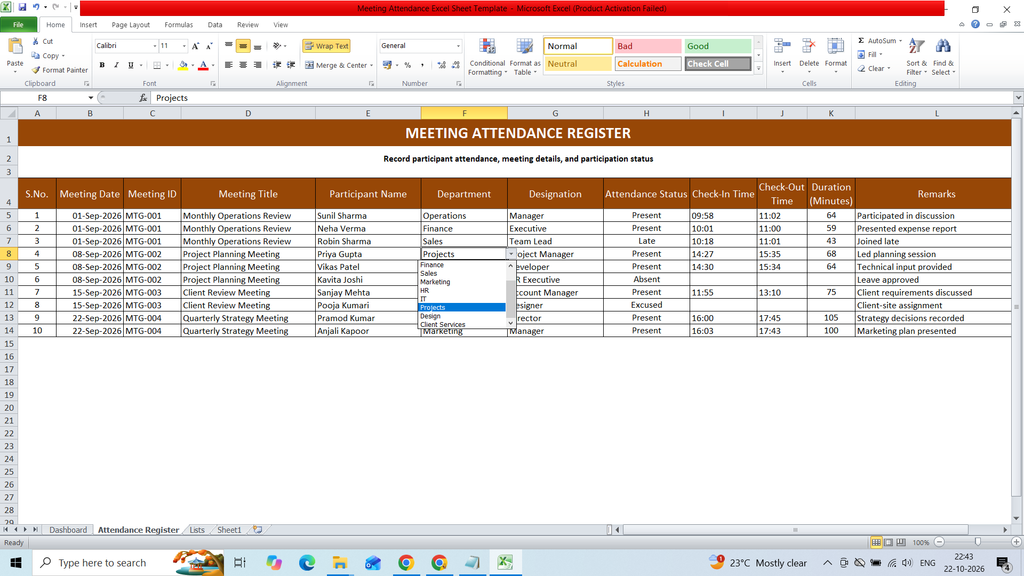Switch to the Page Layout tab
Viewport: 1024px width, 576px height.
pyautogui.click(x=131, y=25)
